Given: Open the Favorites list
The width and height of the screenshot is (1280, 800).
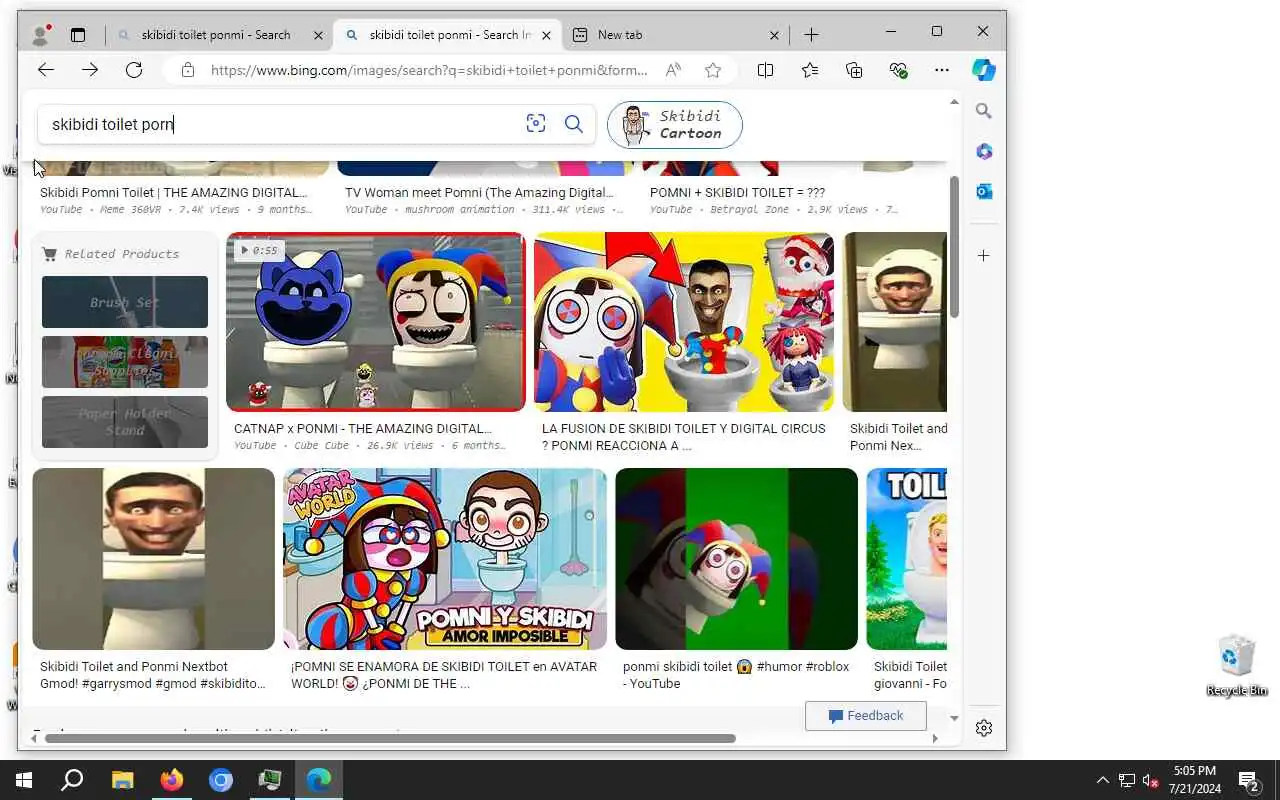Looking at the screenshot, I should 810,70.
